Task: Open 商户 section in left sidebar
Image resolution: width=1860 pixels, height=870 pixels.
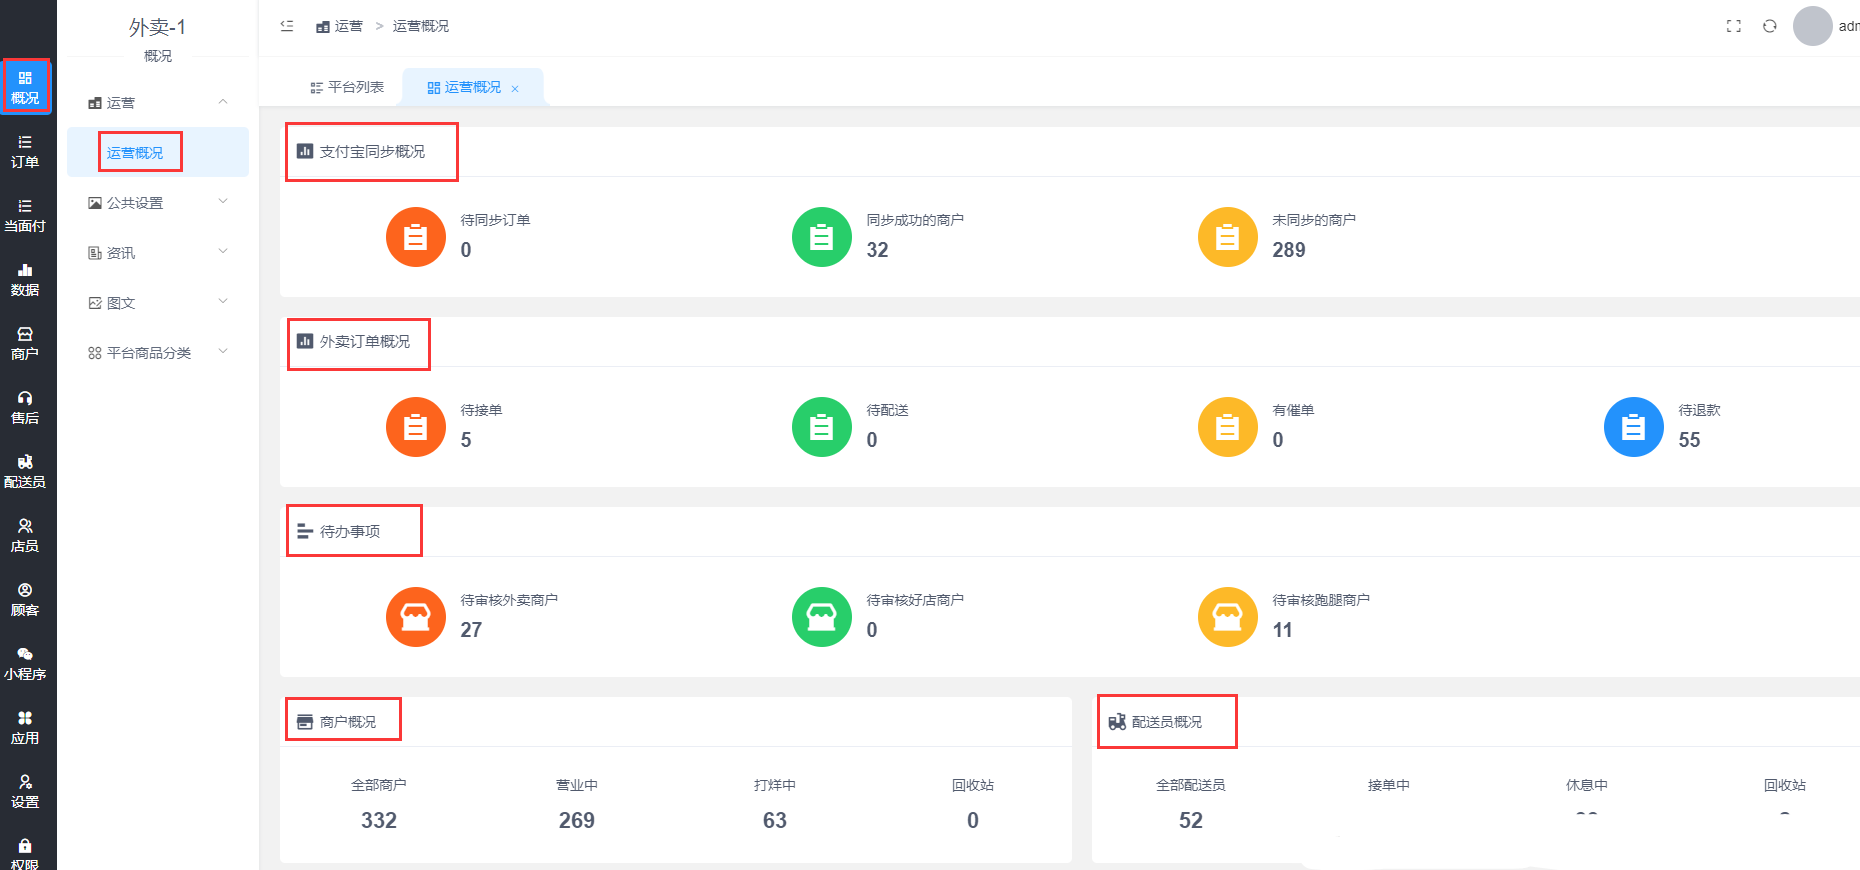Action: (x=25, y=343)
